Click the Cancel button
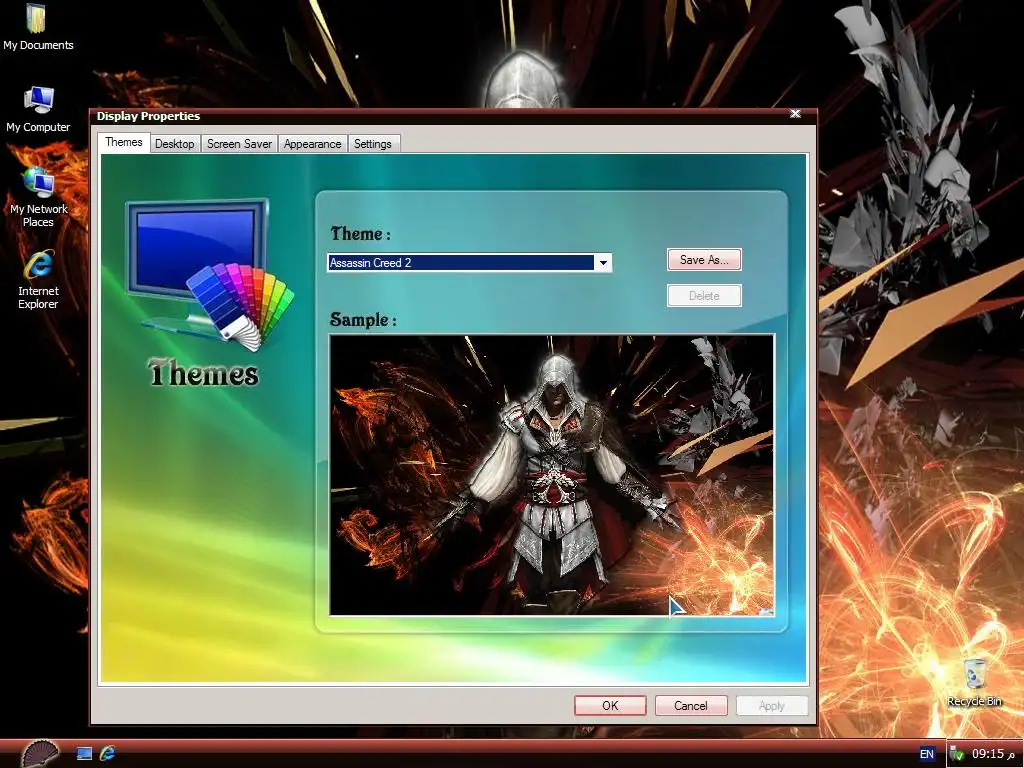Image resolution: width=1024 pixels, height=768 pixels. tap(691, 705)
